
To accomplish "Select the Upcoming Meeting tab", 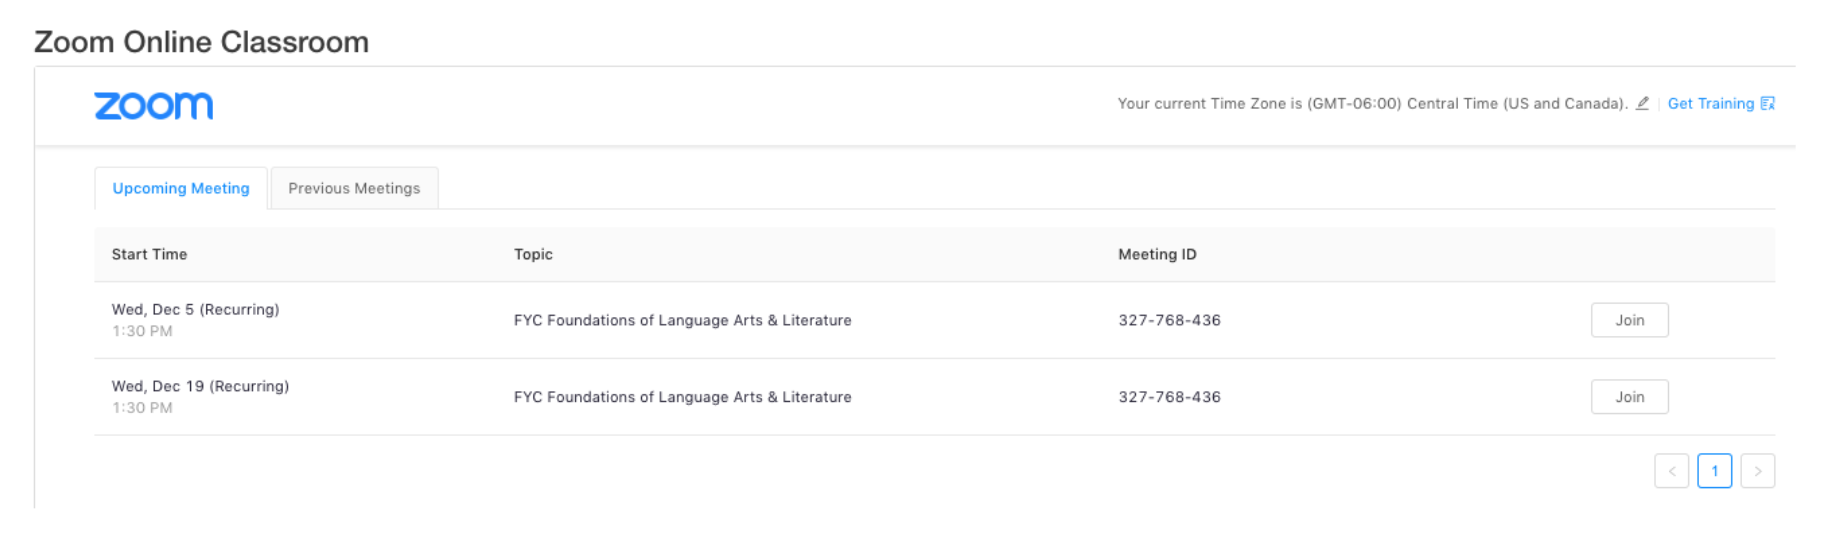I will coord(181,188).
